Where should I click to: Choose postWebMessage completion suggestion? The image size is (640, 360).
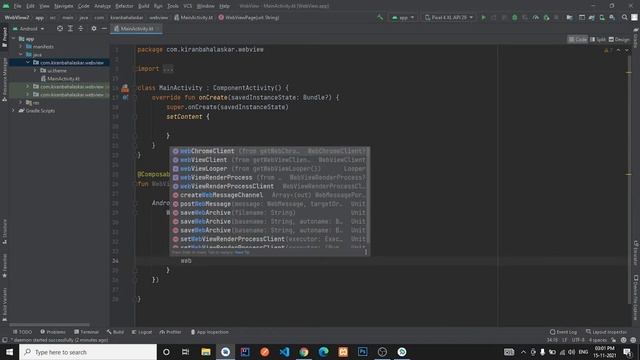coord(270,204)
